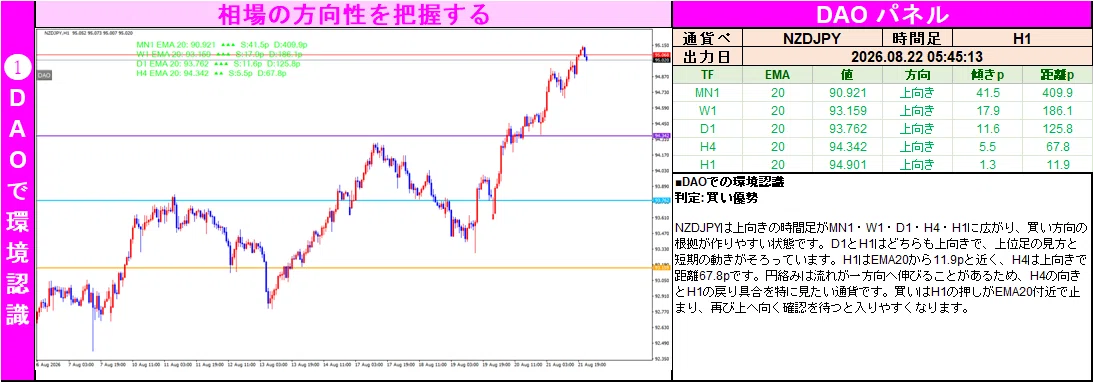Click the '時間足' label cell

917,38
